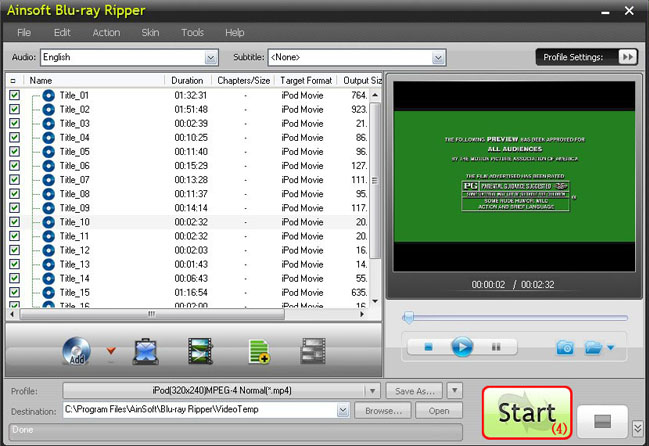Toggle the checkbox for Title_05
649x446 pixels.
click(x=14, y=151)
